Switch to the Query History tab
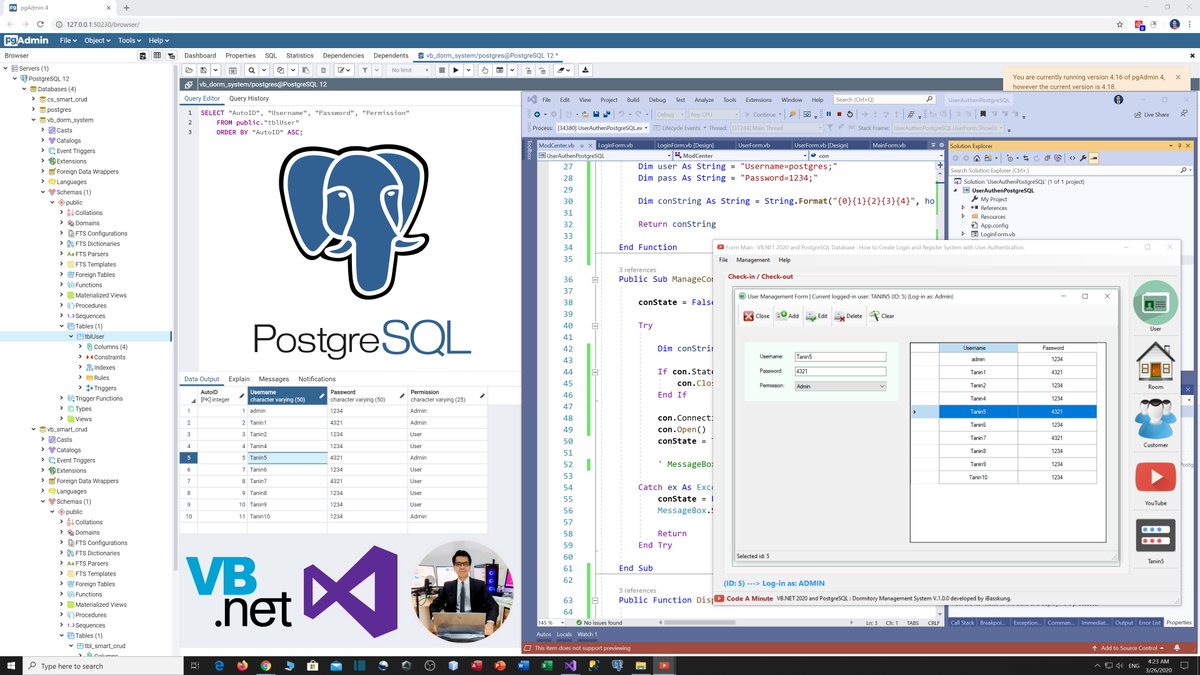The width and height of the screenshot is (1200, 675). point(249,99)
